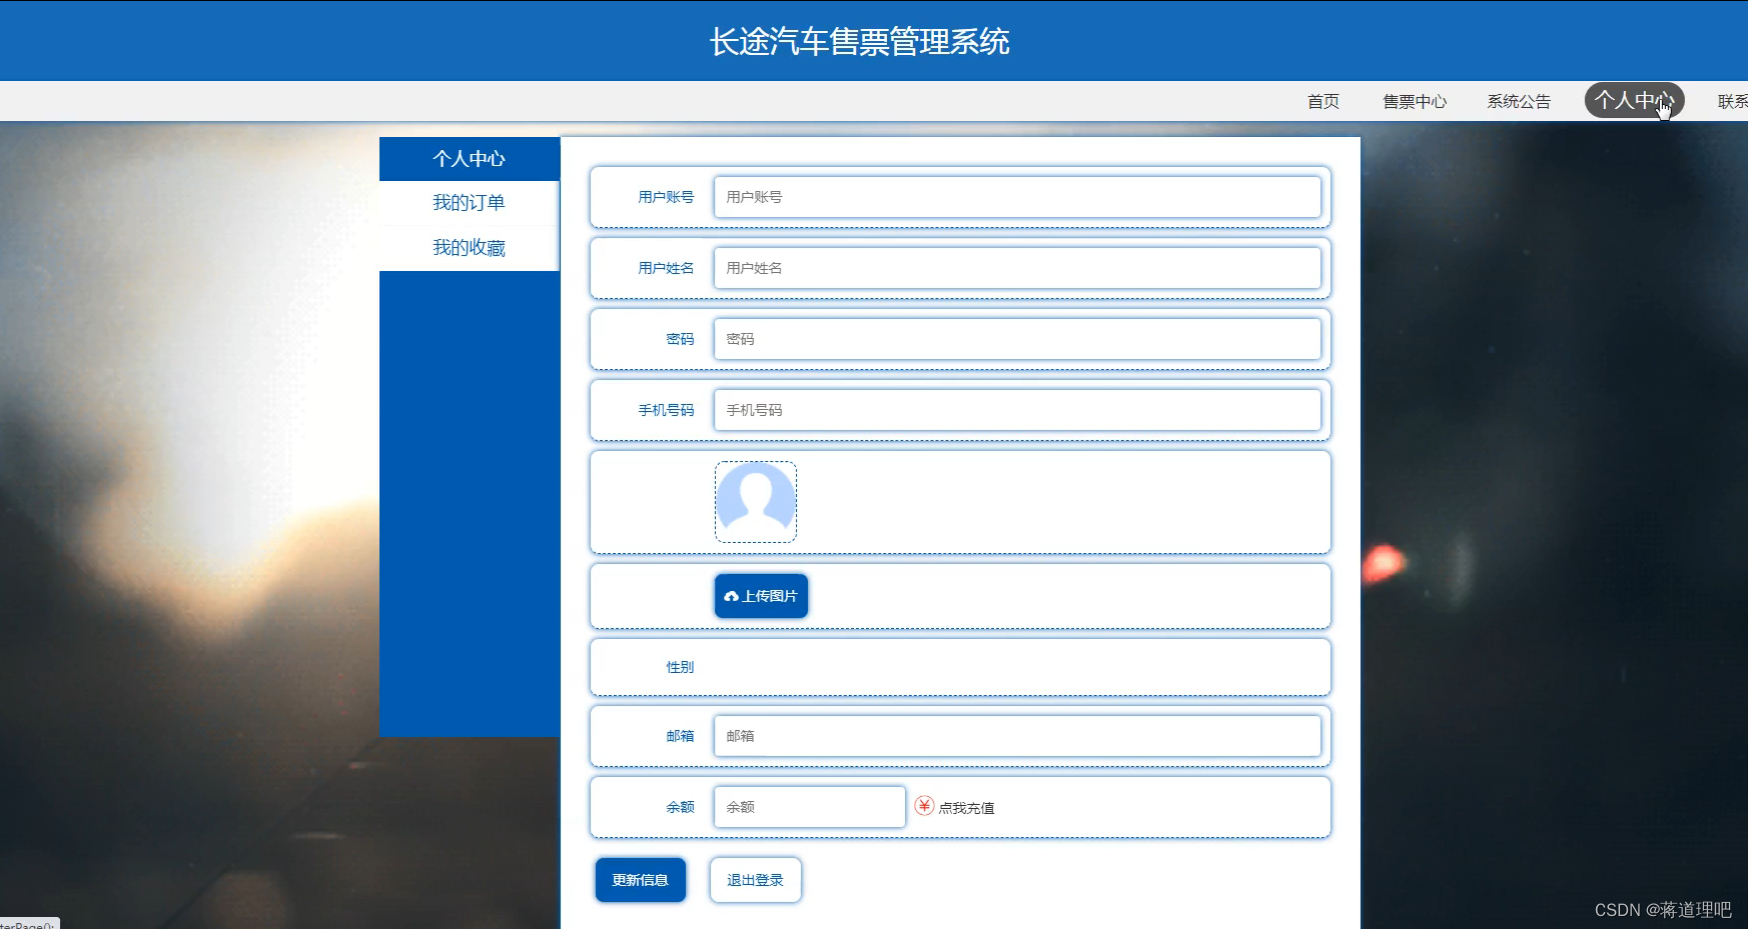Select 个人中心 in the sidebar
Viewport: 1748px width, 929px height.
(468, 158)
